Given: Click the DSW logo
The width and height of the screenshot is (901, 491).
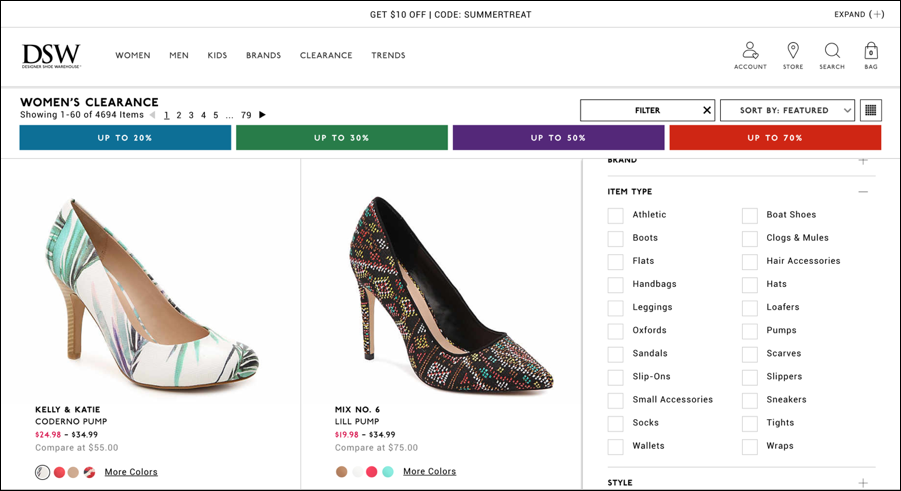Looking at the screenshot, I should pyautogui.click(x=51, y=55).
